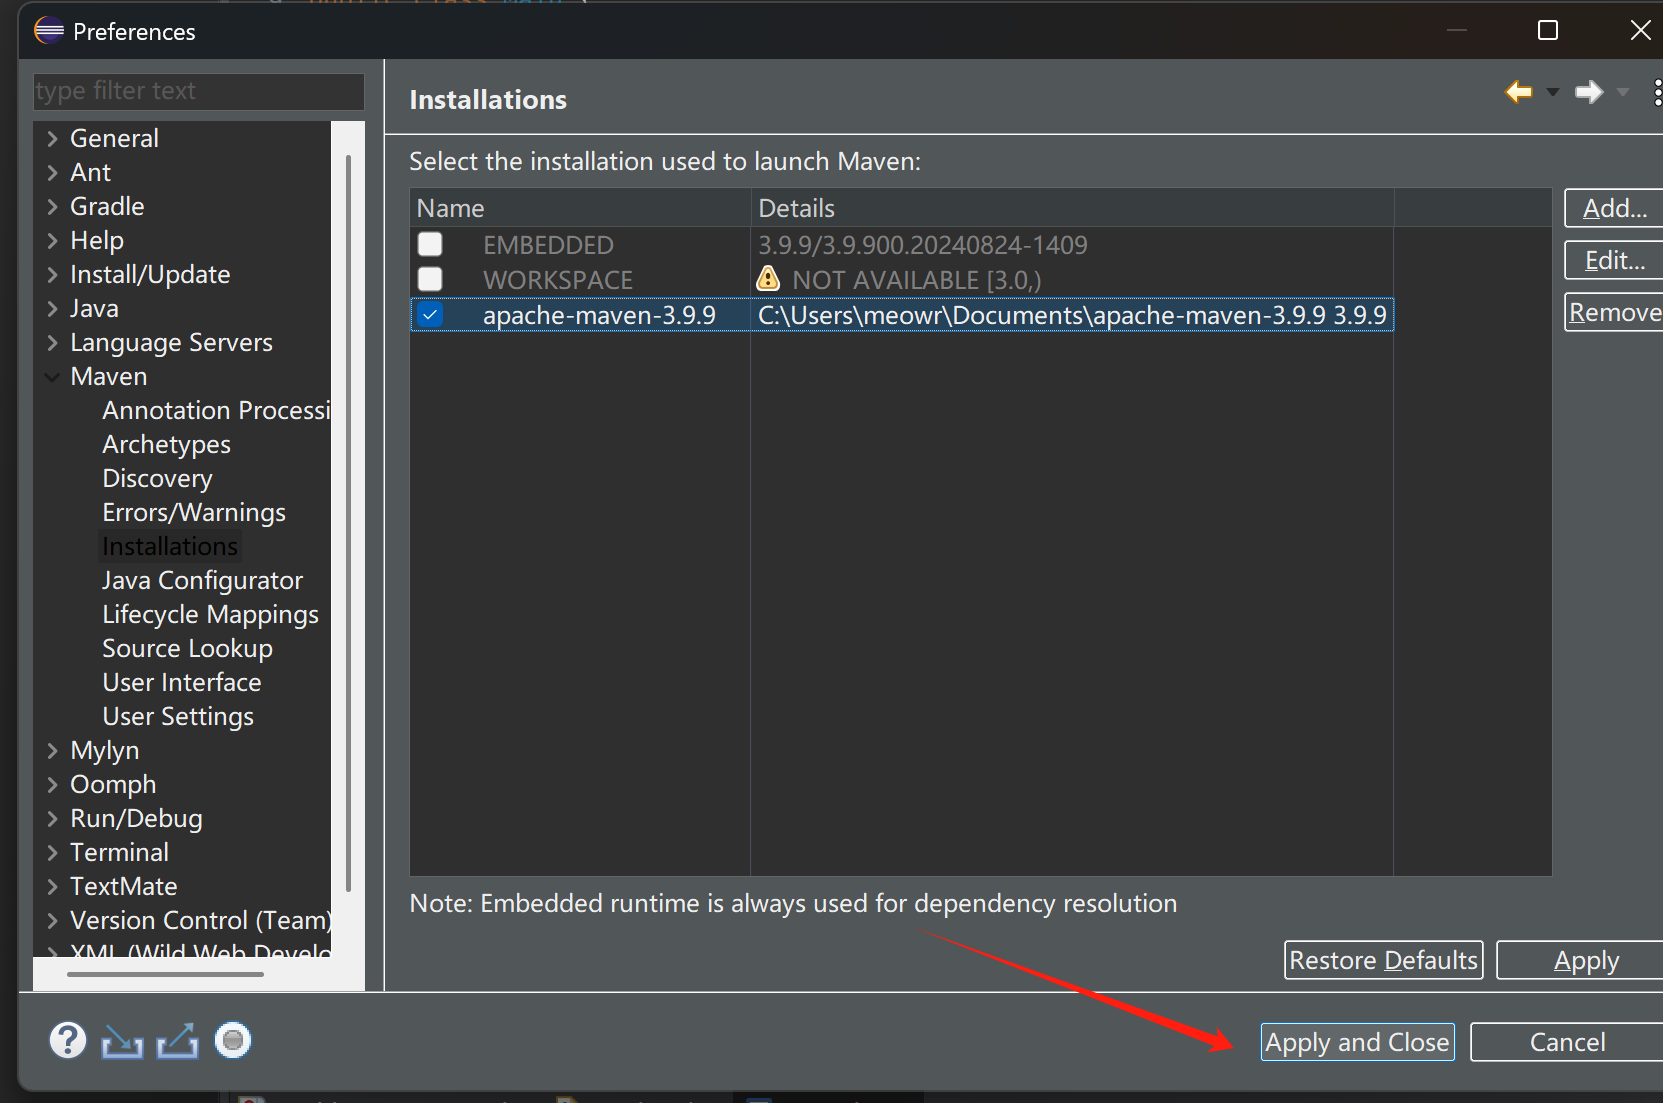This screenshot has width=1663, height=1103.
Task: Maximize the Preferences window
Action: 1547,31
